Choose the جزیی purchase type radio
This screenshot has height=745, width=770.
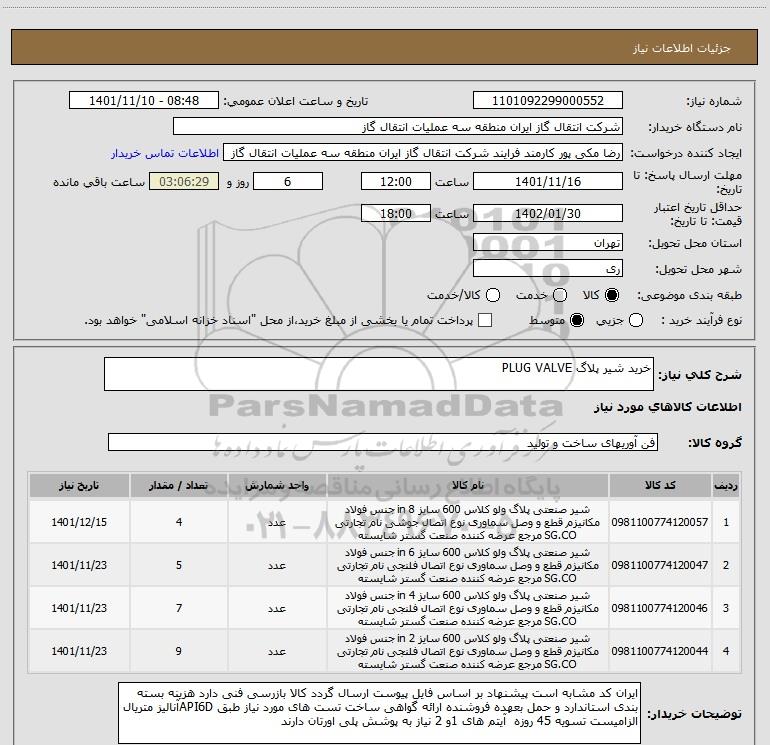pos(635,320)
